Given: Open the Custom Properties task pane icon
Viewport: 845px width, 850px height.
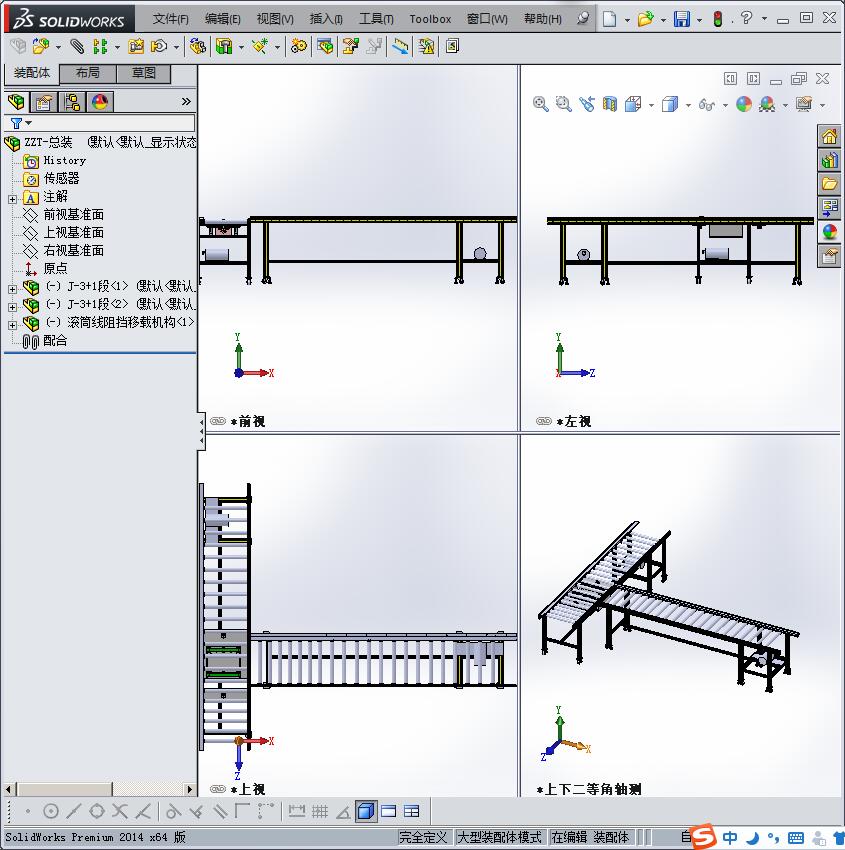Looking at the screenshot, I should coord(829,255).
